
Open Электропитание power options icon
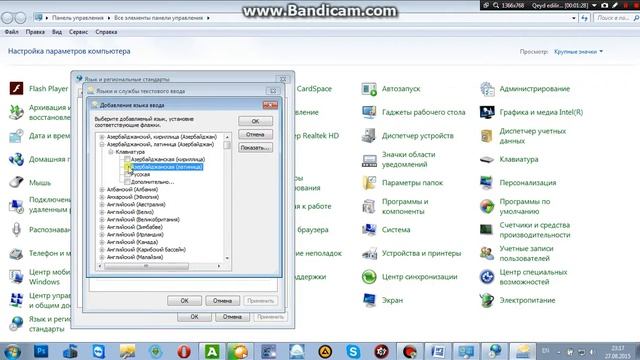click(x=517, y=300)
